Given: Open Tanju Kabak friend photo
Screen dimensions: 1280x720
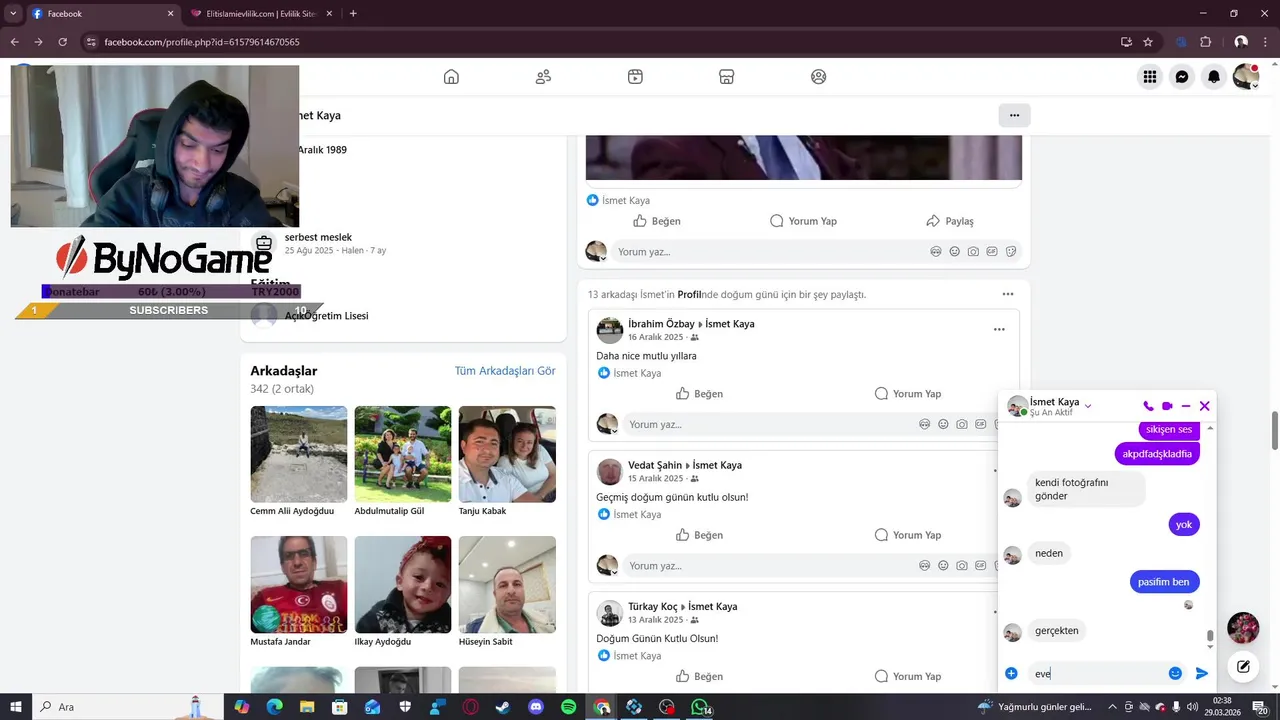Looking at the screenshot, I should click(507, 454).
